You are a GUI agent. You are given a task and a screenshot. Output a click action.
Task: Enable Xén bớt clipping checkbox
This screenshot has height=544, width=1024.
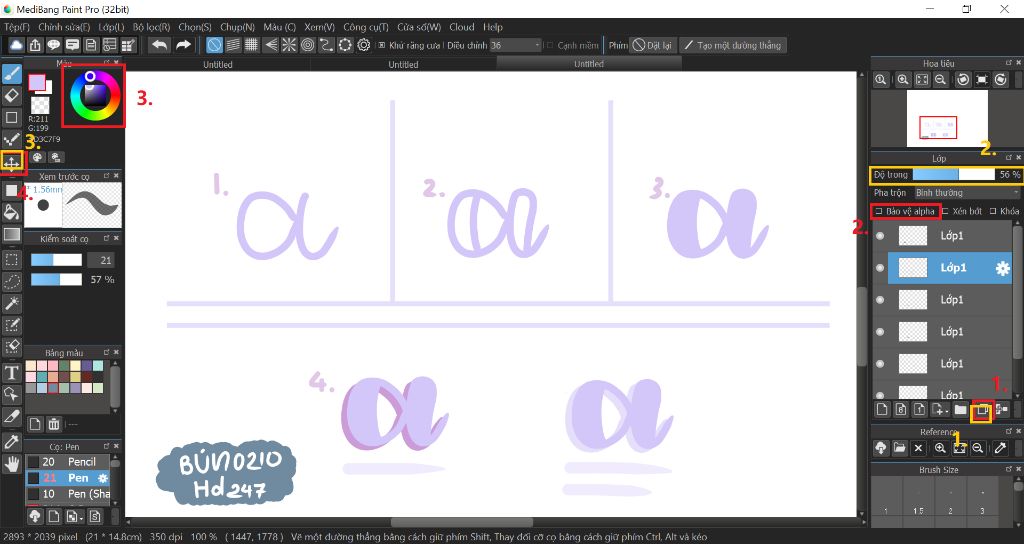[945, 211]
